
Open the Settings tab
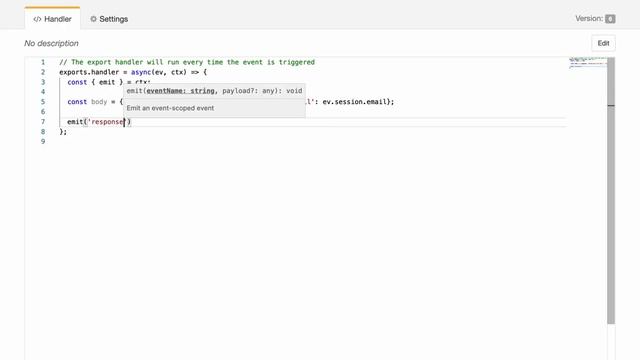pyautogui.click(x=109, y=19)
